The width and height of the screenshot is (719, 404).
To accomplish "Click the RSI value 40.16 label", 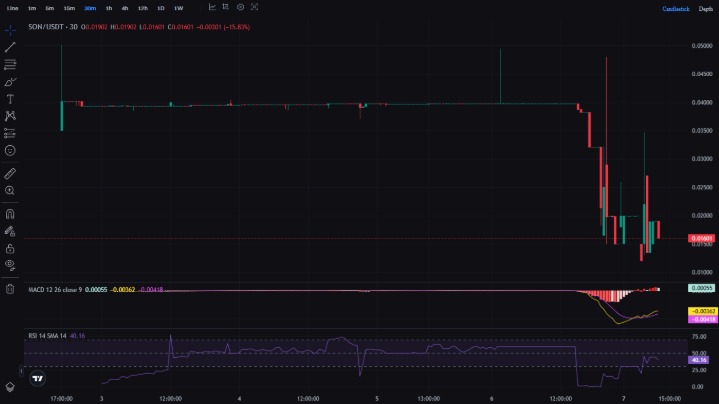I will click(698, 360).
